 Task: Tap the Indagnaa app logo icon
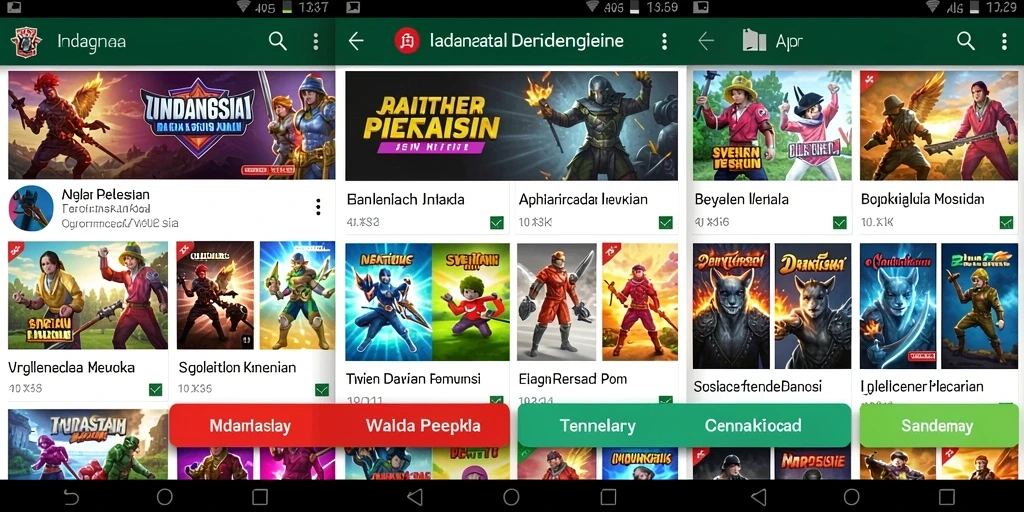coord(26,42)
